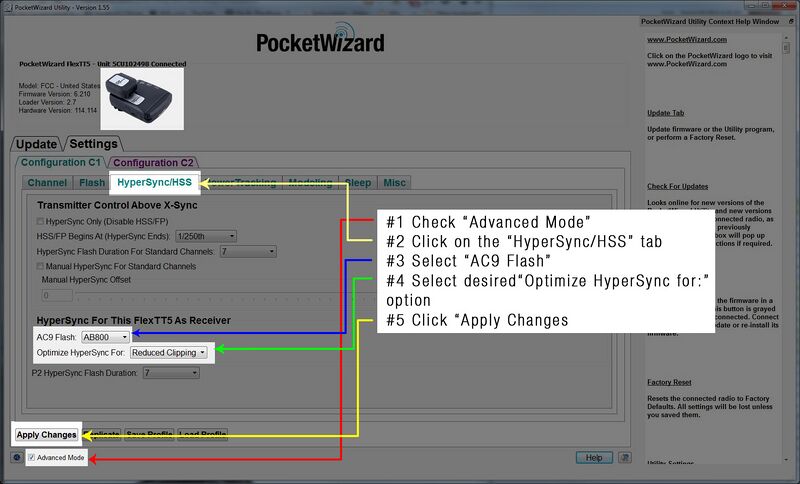Click the 'Hardware Version: 114.114' text

click(58, 110)
